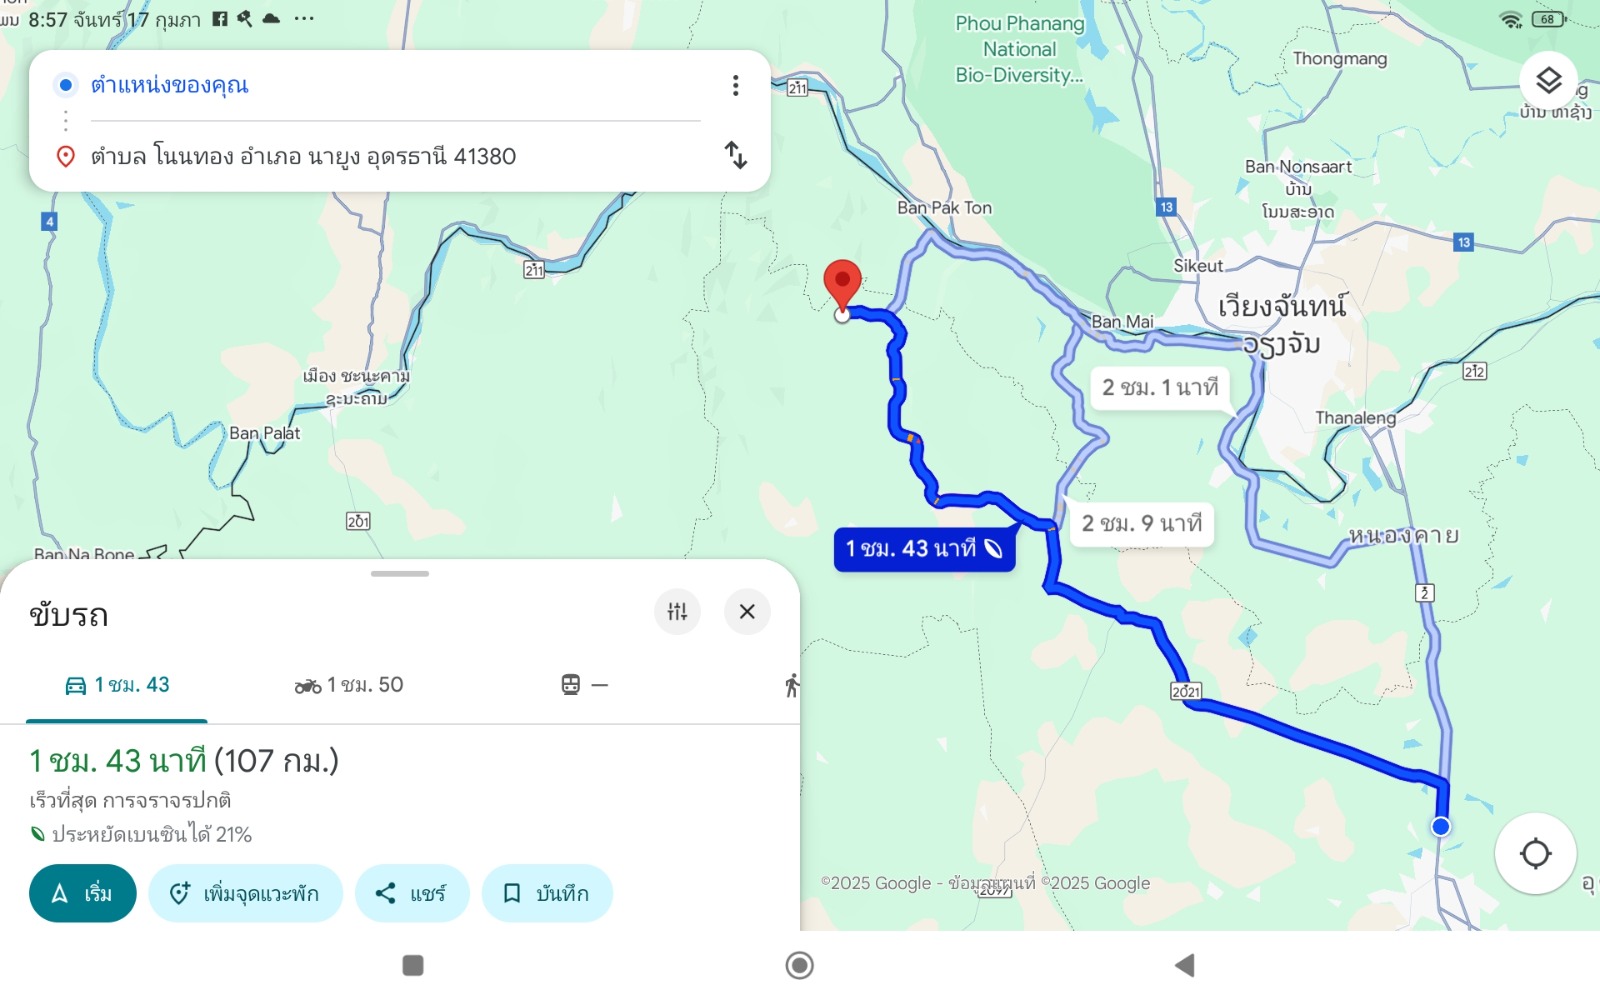The height and width of the screenshot is (1000, 1600).
Task: Close the directions panel
Action: pos(747,611)
